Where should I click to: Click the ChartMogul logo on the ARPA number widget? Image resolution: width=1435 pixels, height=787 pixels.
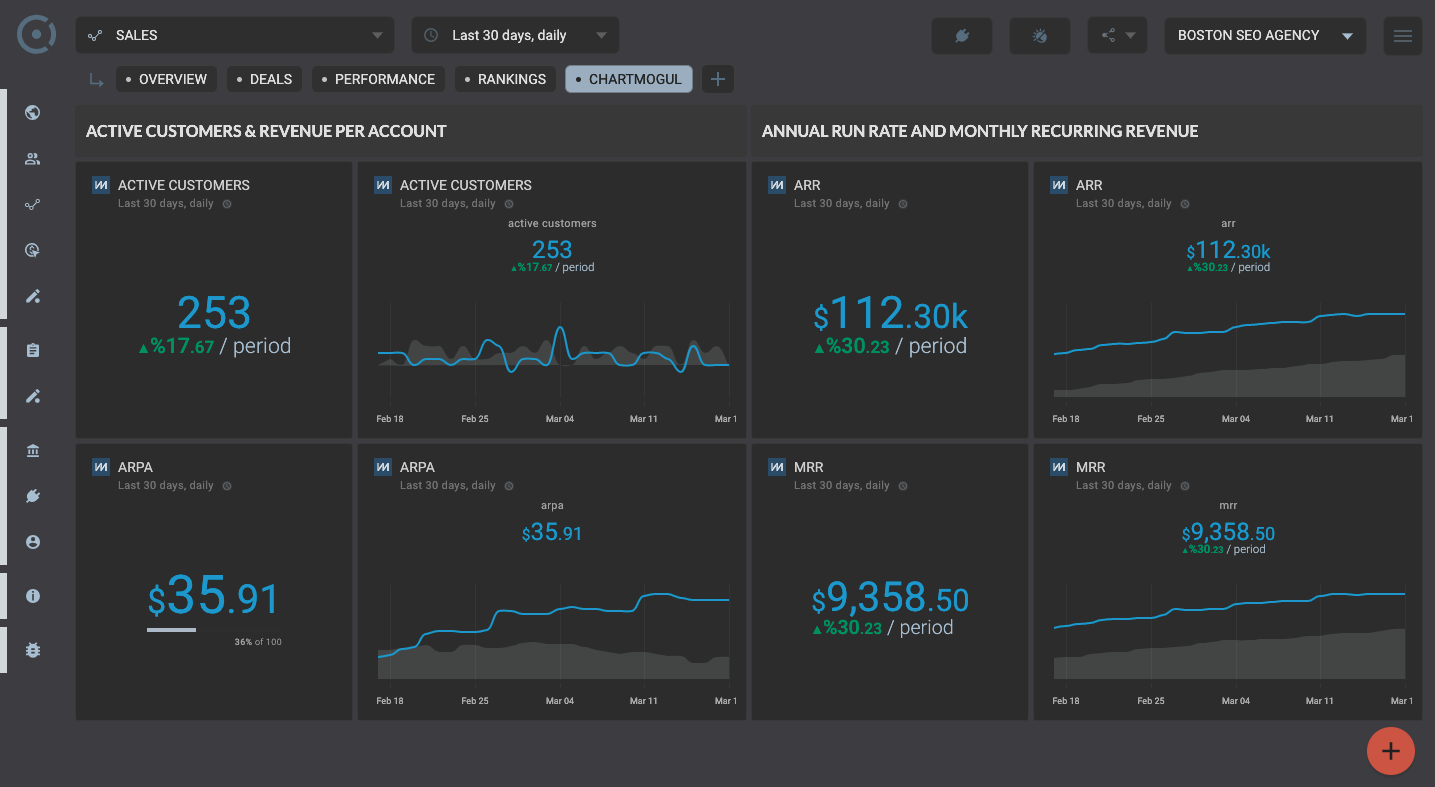[x=101, y=467]
